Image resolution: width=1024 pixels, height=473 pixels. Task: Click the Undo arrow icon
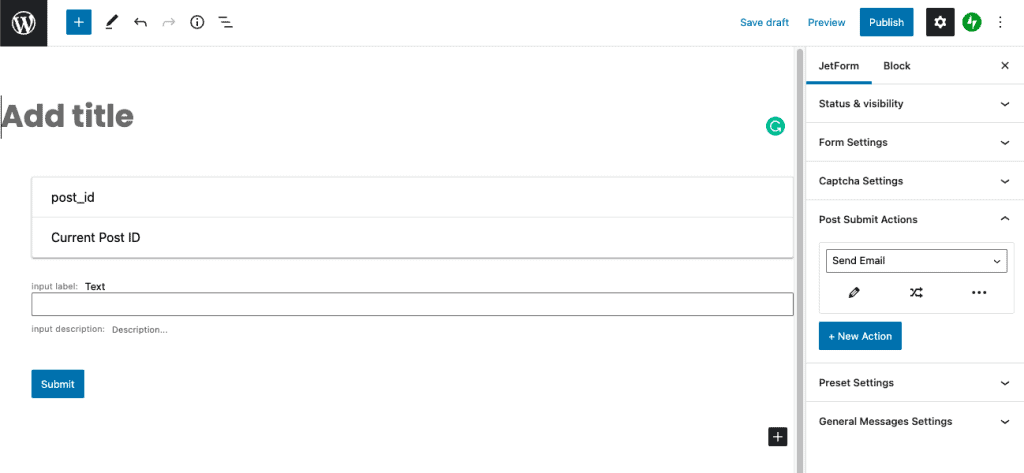point(140,23)
